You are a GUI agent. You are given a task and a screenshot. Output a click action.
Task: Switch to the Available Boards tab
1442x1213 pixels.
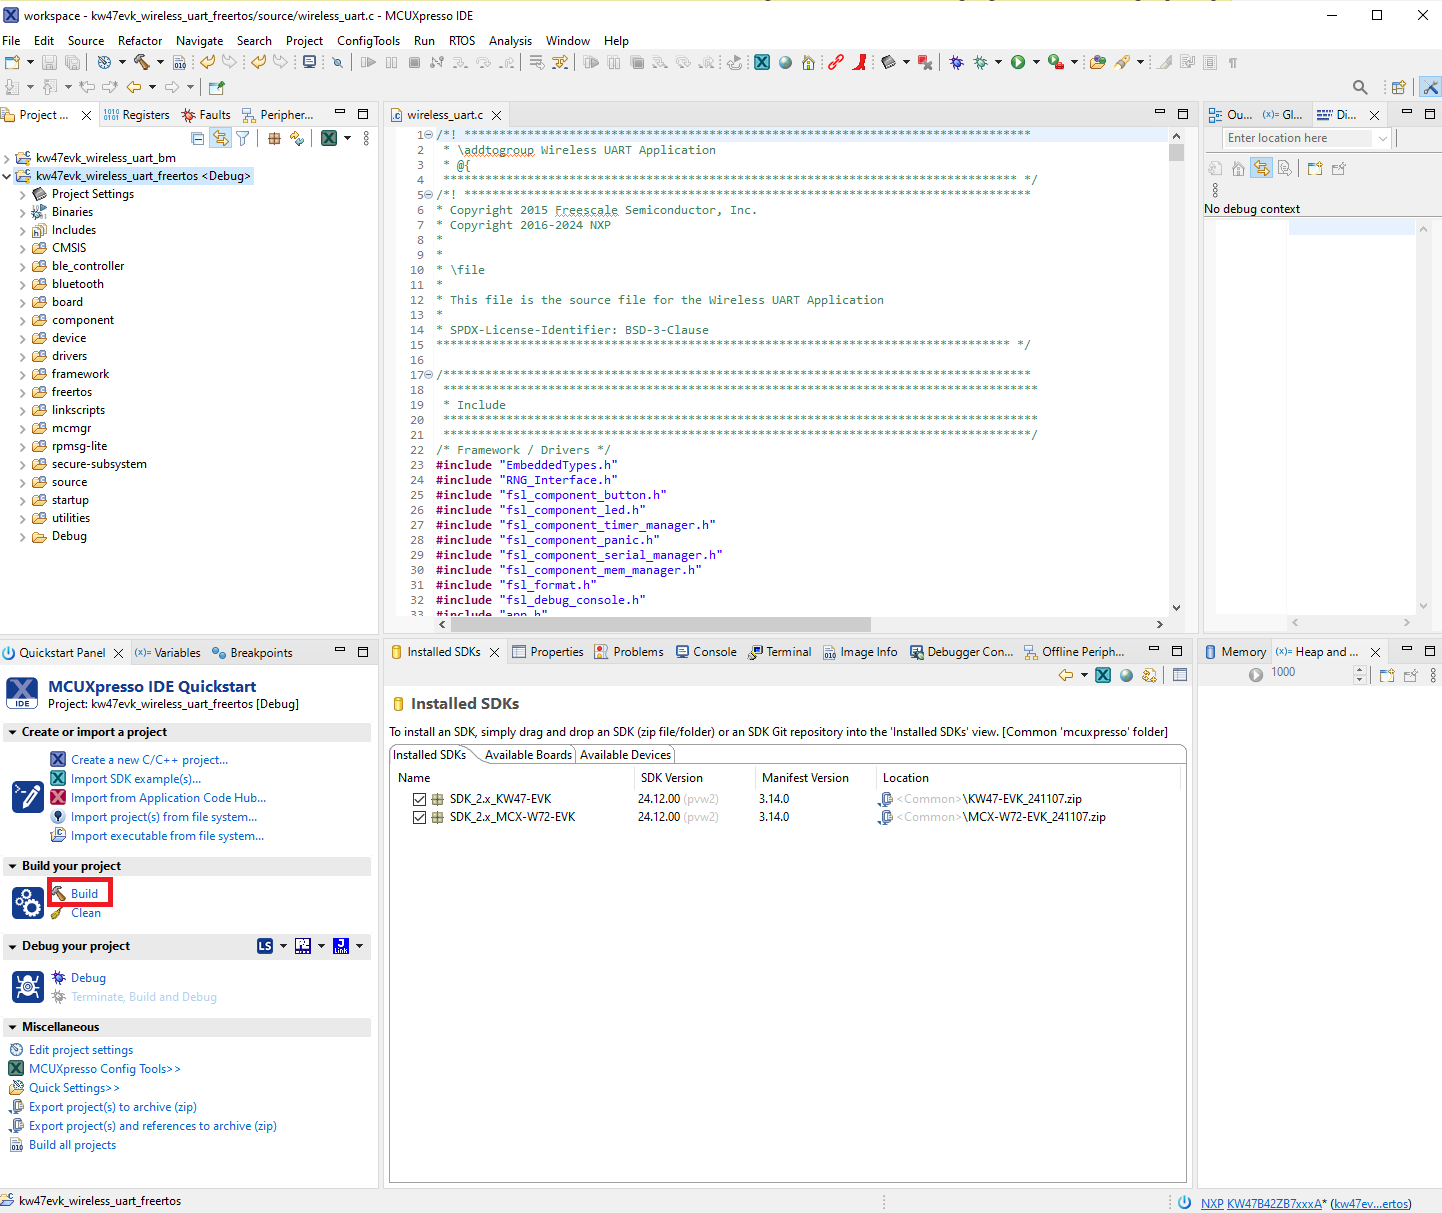click(527, 755)
